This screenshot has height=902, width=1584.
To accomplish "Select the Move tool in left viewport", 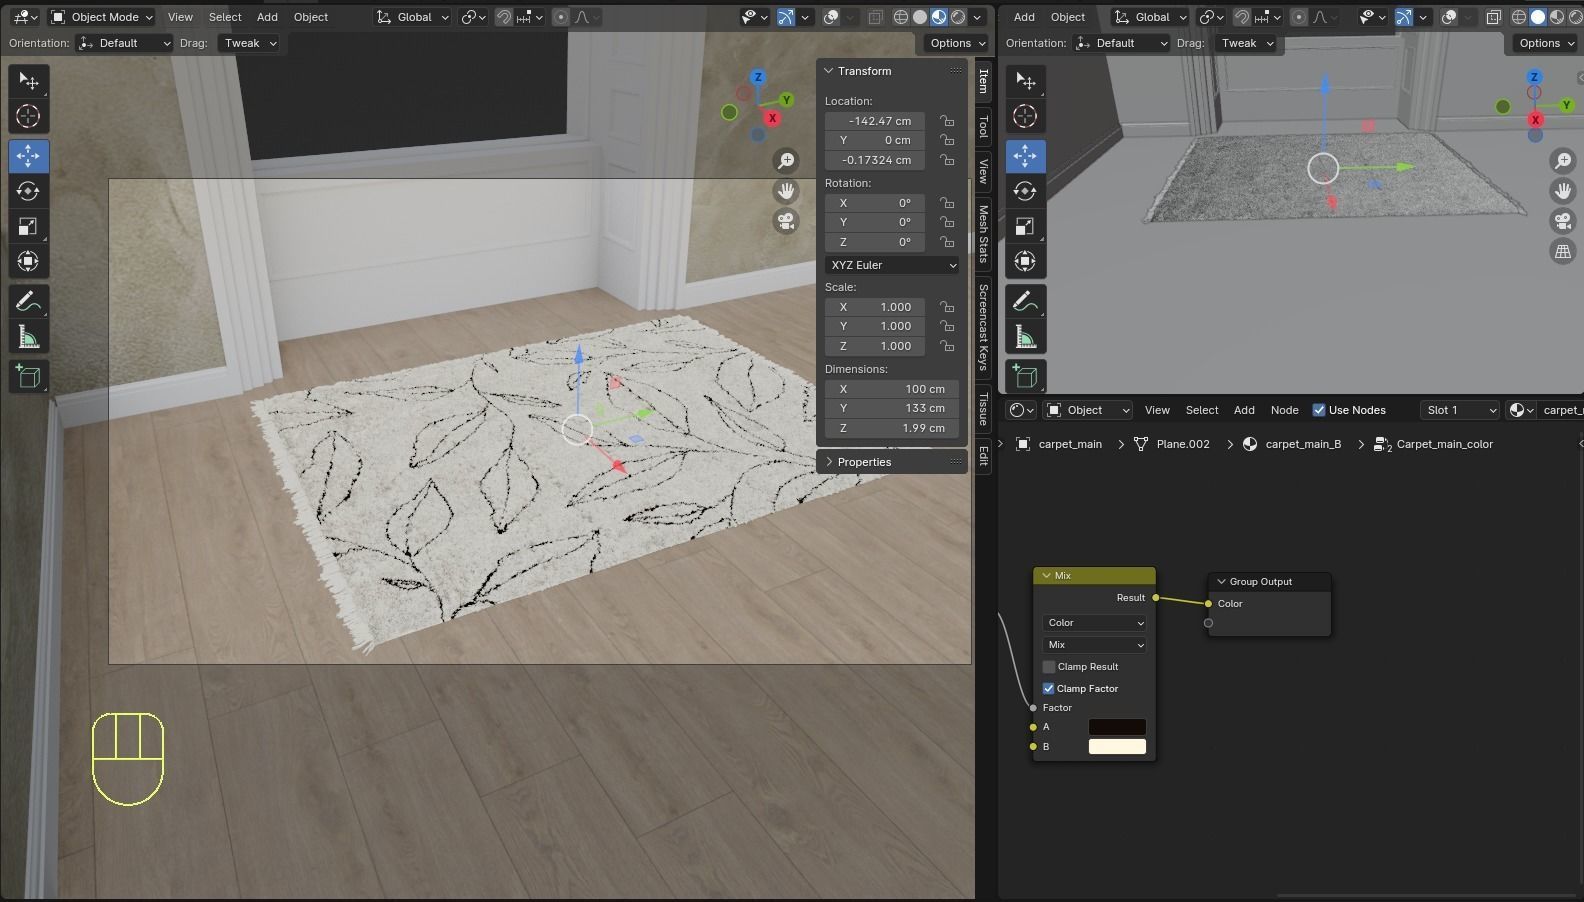I will tap(28, 156).
